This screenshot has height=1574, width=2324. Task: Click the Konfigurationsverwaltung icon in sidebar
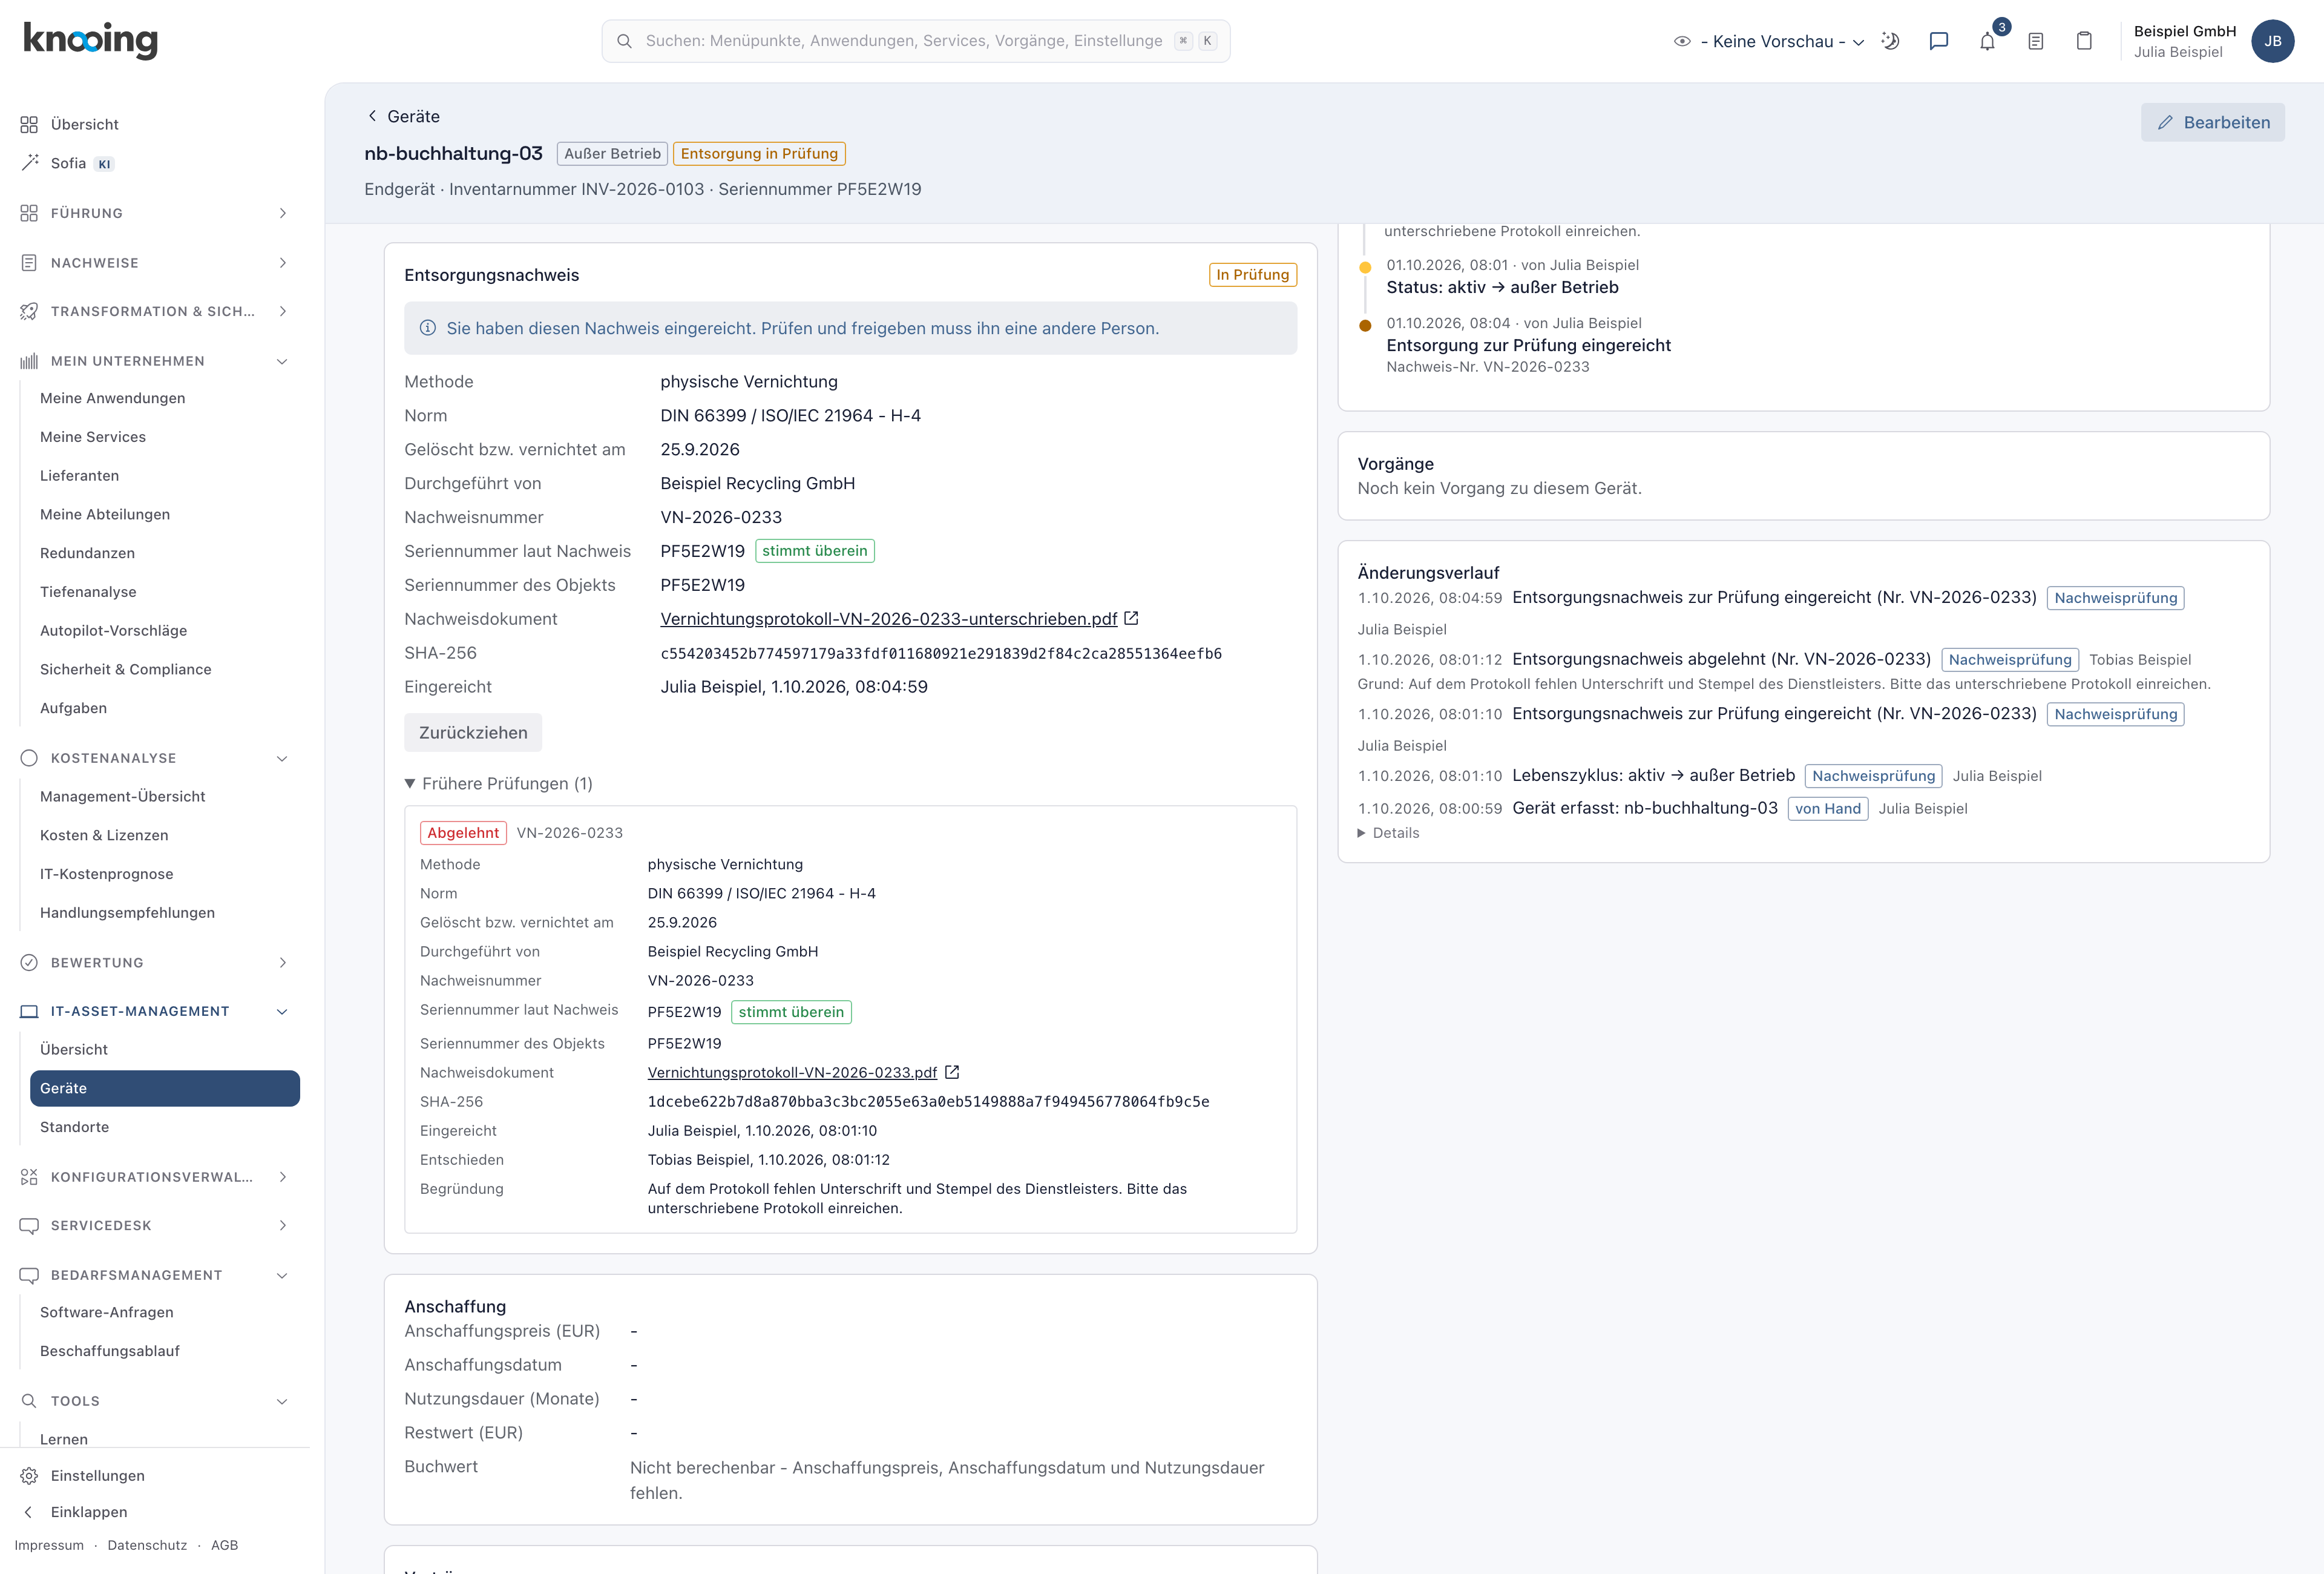[29, 1176]
